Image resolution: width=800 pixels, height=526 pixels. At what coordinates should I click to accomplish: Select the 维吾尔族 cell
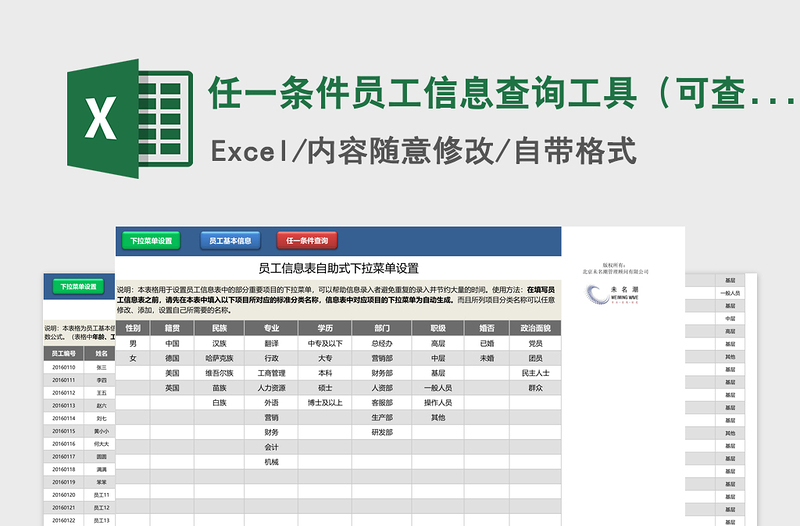pyautogui.click(x=219, y=373)
